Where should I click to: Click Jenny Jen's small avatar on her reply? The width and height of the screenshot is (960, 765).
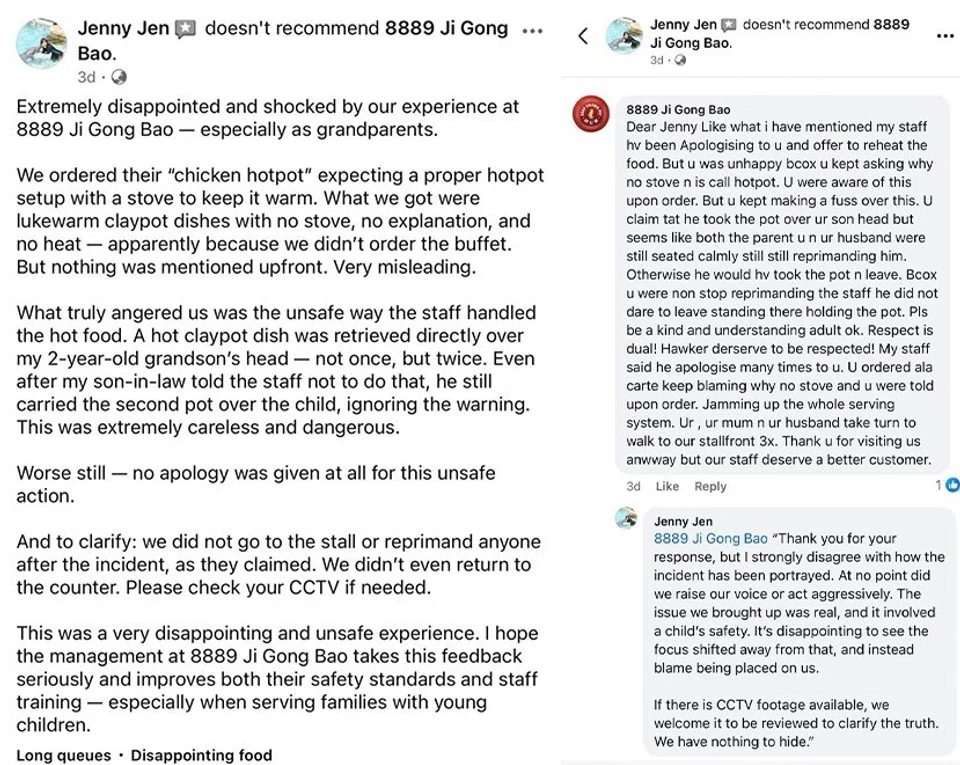click(x=626, y=518)
